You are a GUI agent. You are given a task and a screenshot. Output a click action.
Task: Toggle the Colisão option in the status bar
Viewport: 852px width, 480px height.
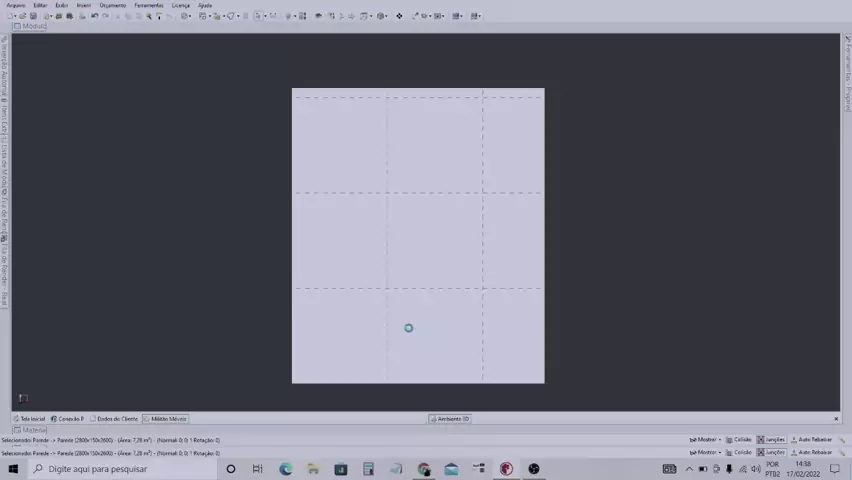point(739,440)
